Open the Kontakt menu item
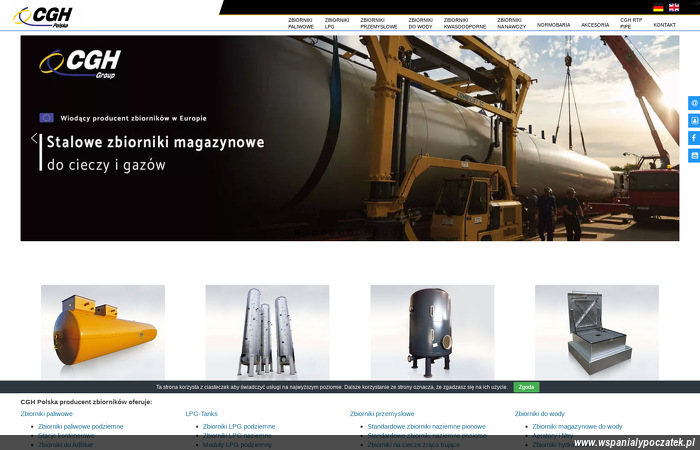Image resolution: width=700 pixels, height=450 pixels. (x=664, y=25)
